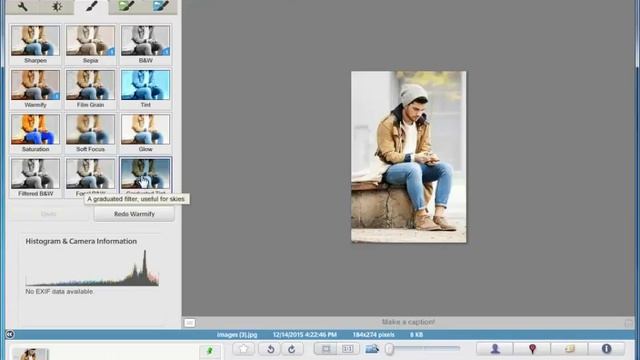Viewport: 640px width, 360px height.
Task: Apply the Filtered B&W effect
Action: point(36,178)
